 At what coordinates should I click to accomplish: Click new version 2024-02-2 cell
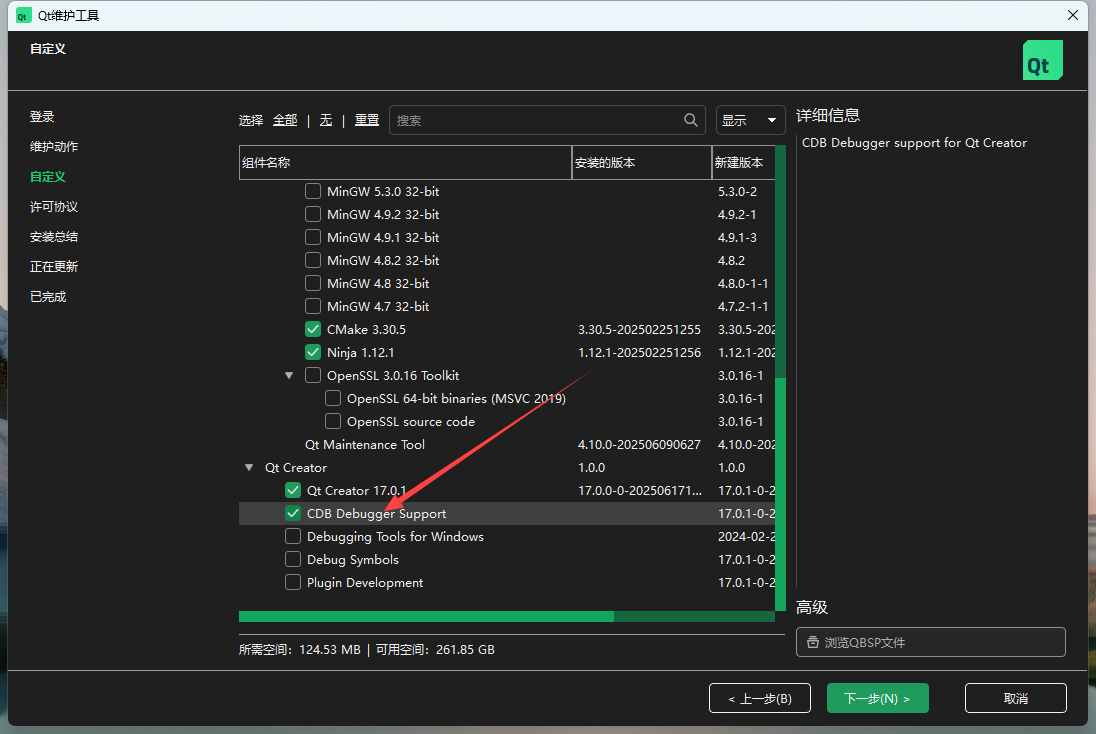pyautogui.click(x=746, y=536)
